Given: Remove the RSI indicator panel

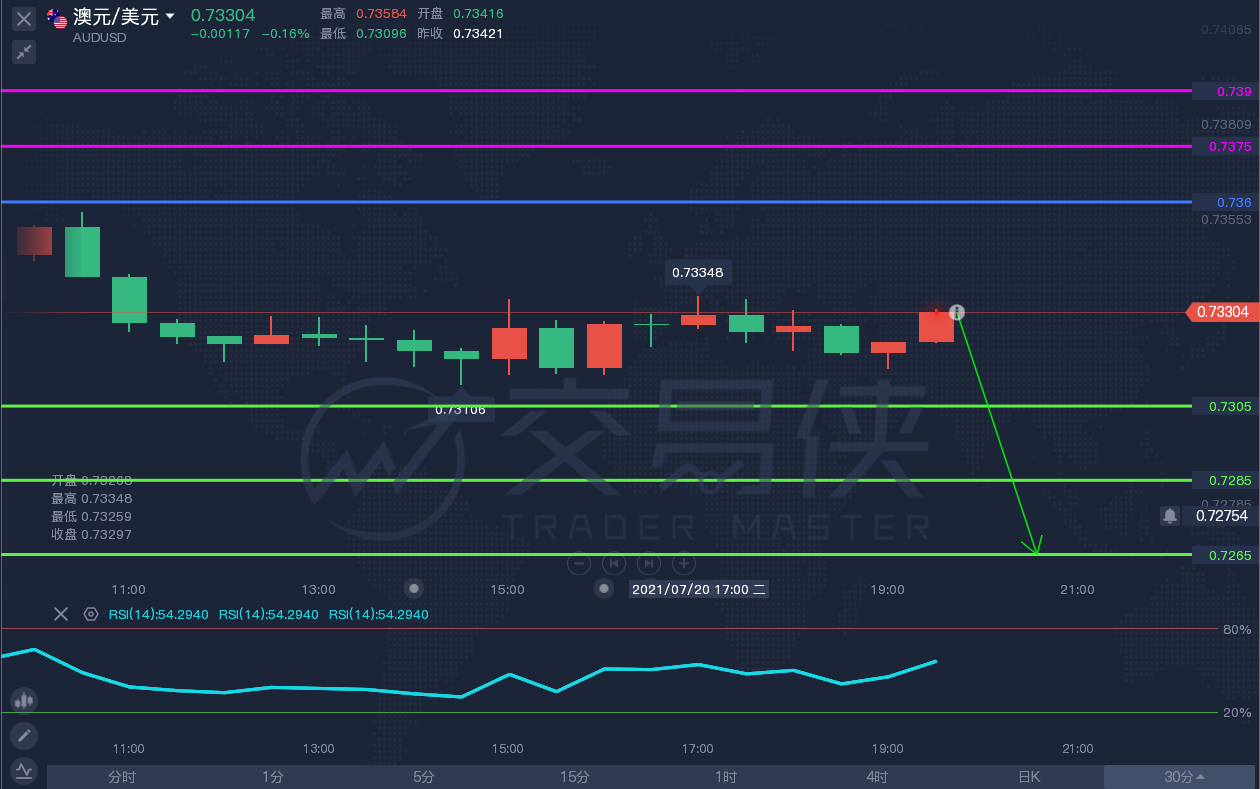Looking at the screenshot, I should (x=61, y=614).
